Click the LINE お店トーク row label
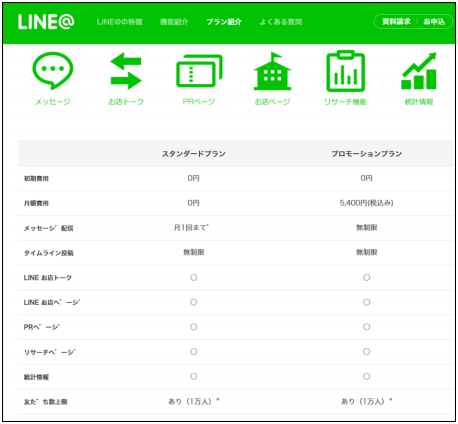 coord(48,278)
